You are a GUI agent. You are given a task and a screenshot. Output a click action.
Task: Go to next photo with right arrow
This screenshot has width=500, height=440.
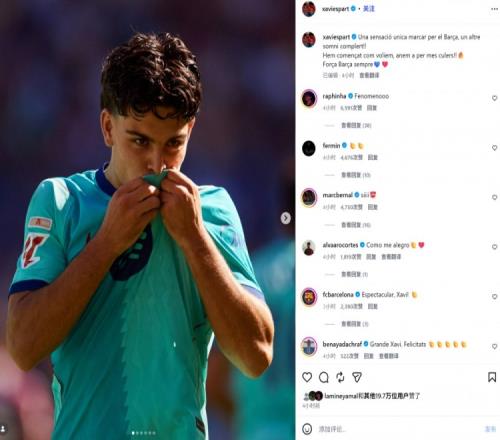coord(285,218)
